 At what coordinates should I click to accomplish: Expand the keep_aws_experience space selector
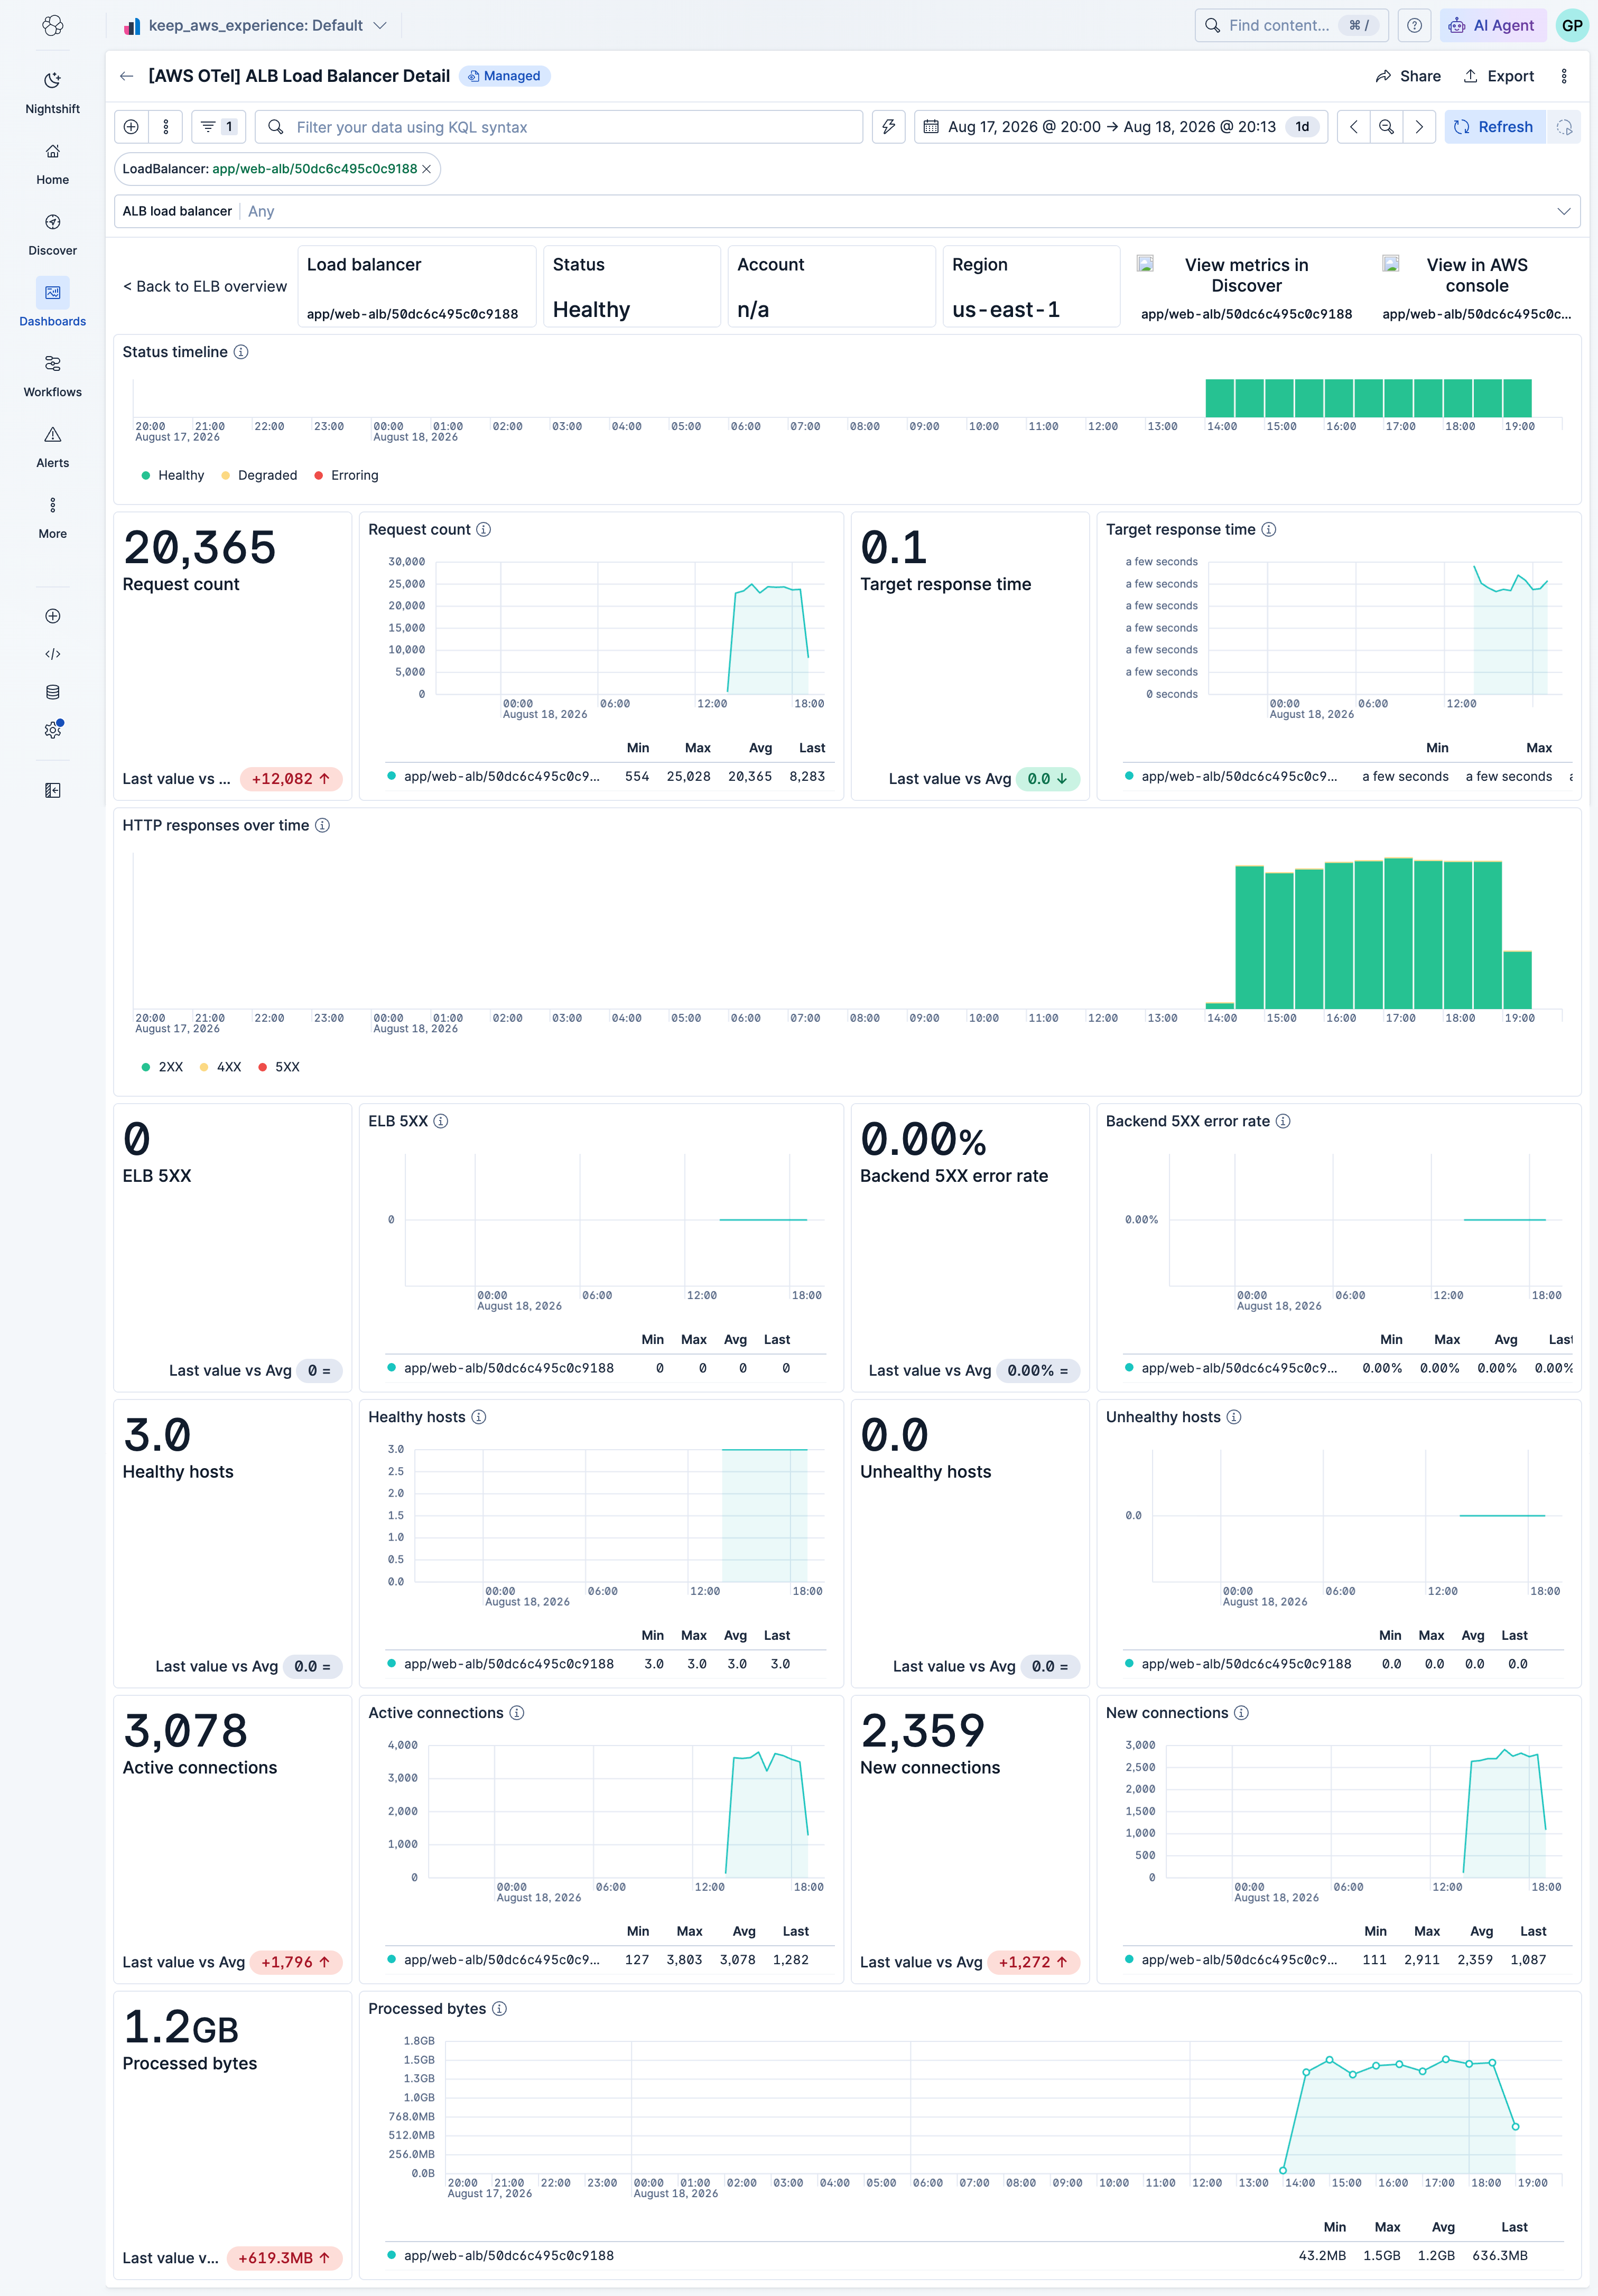pyautogui.click(x=255, y=25)
